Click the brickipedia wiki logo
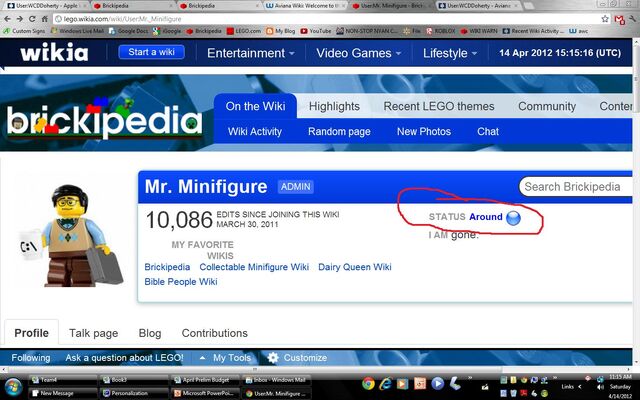Viewport: 640px width, 400px height. (104, 119)
